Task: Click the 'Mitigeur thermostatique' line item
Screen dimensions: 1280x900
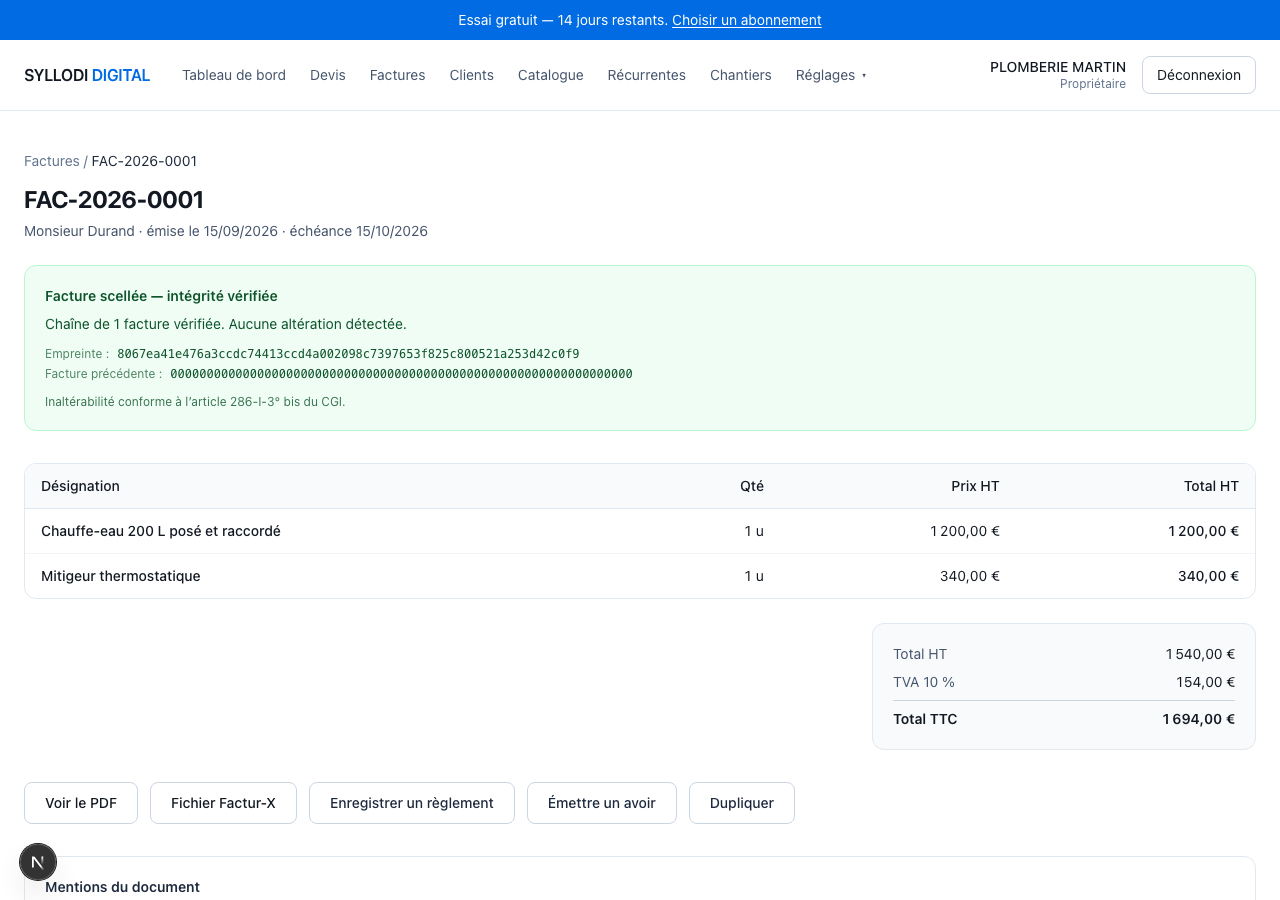Action: tap(640, 576)
